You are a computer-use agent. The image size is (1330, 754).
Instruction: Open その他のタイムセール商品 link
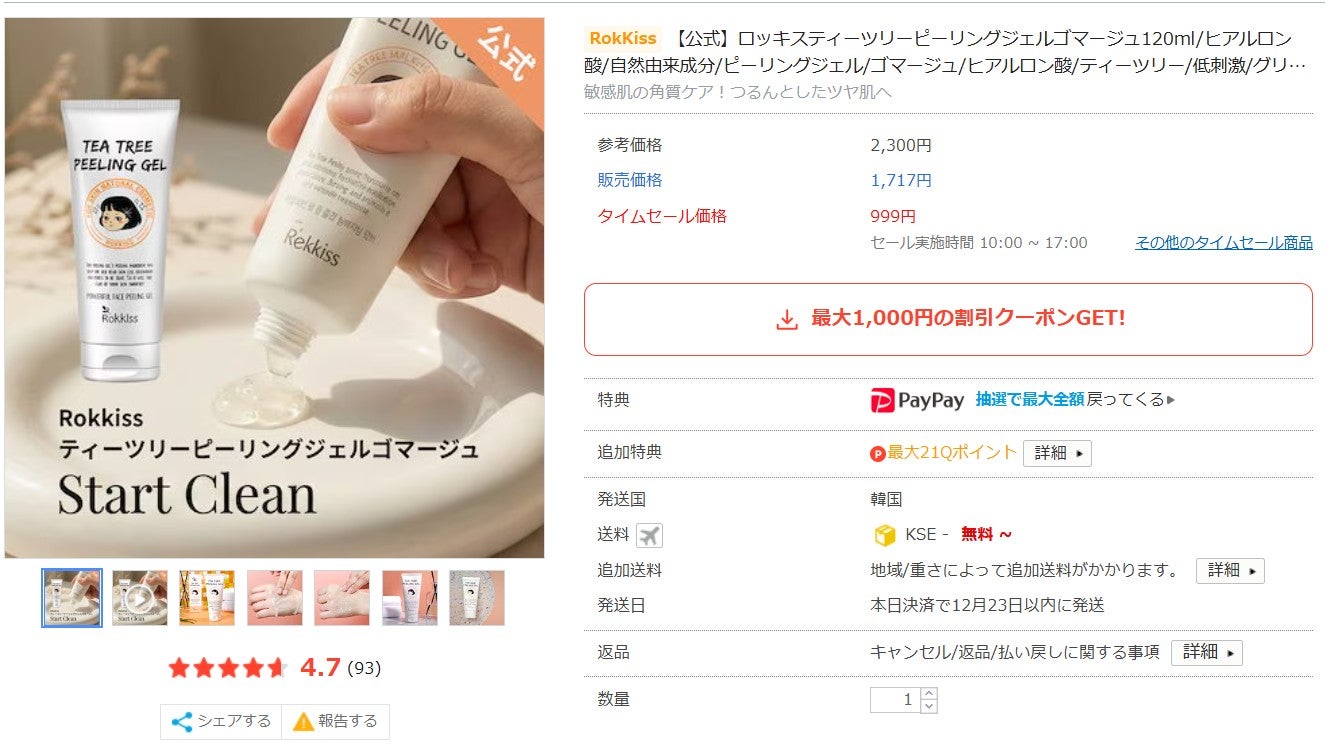(1223, 243)
